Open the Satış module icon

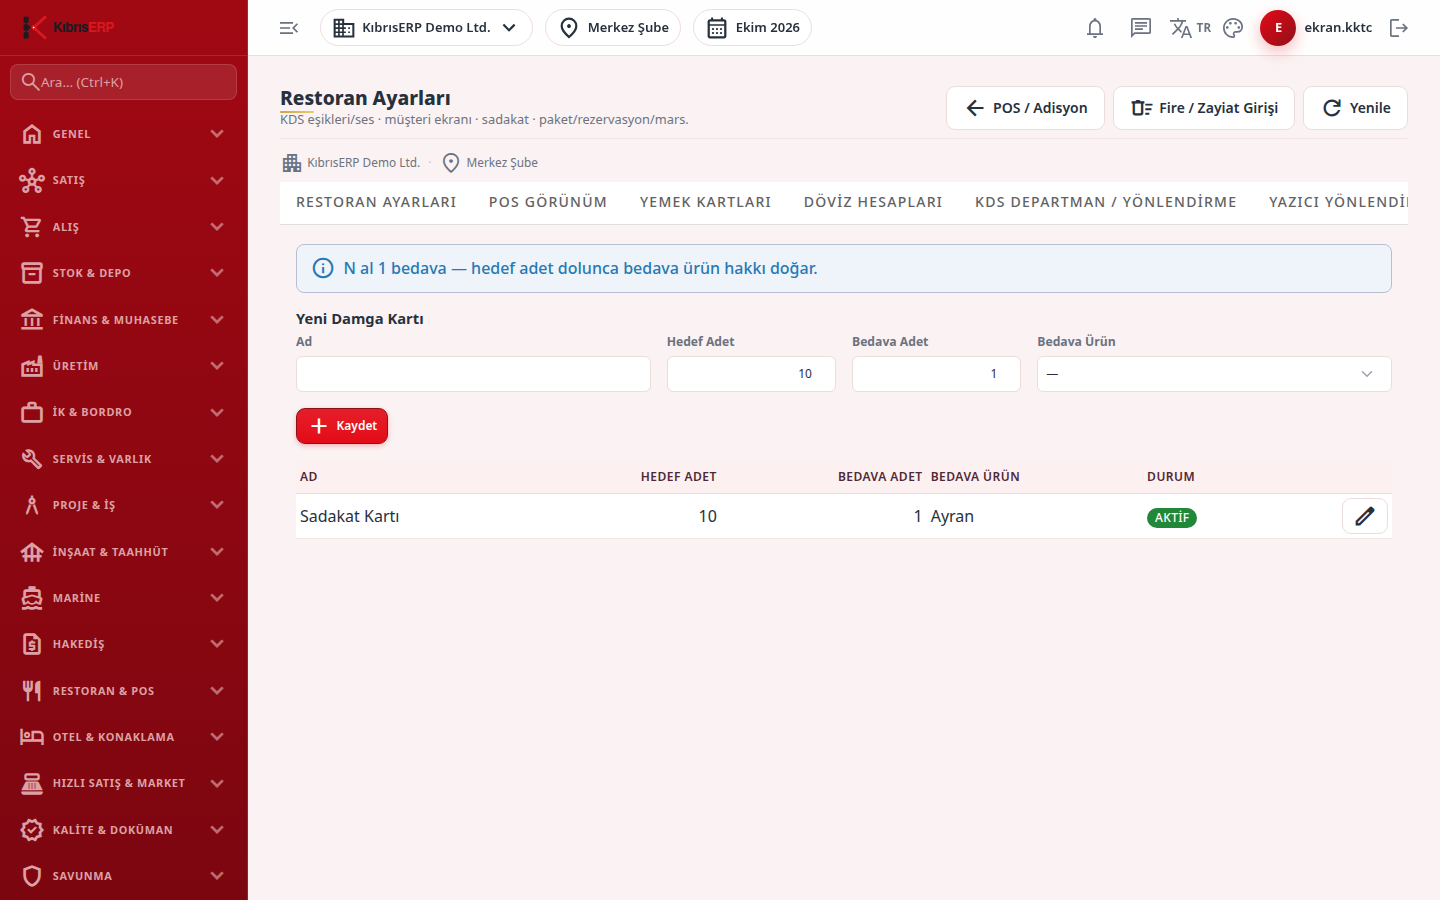coord(32,180)
